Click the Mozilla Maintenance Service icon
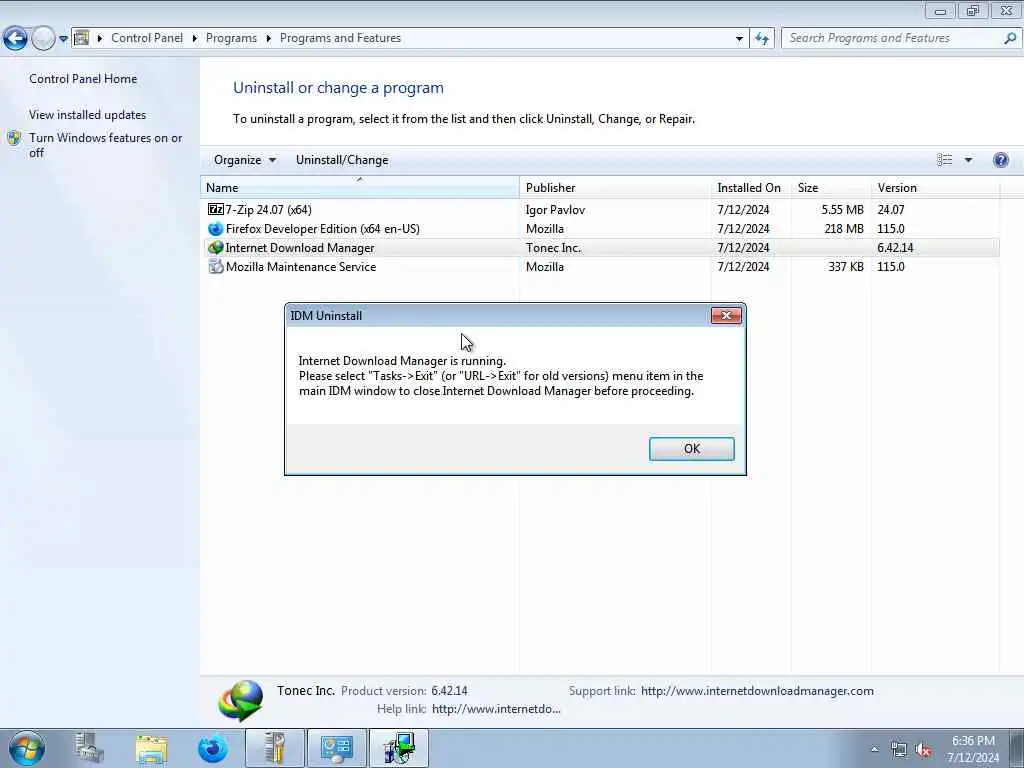 pyautogui.click(x=216, y=266)
